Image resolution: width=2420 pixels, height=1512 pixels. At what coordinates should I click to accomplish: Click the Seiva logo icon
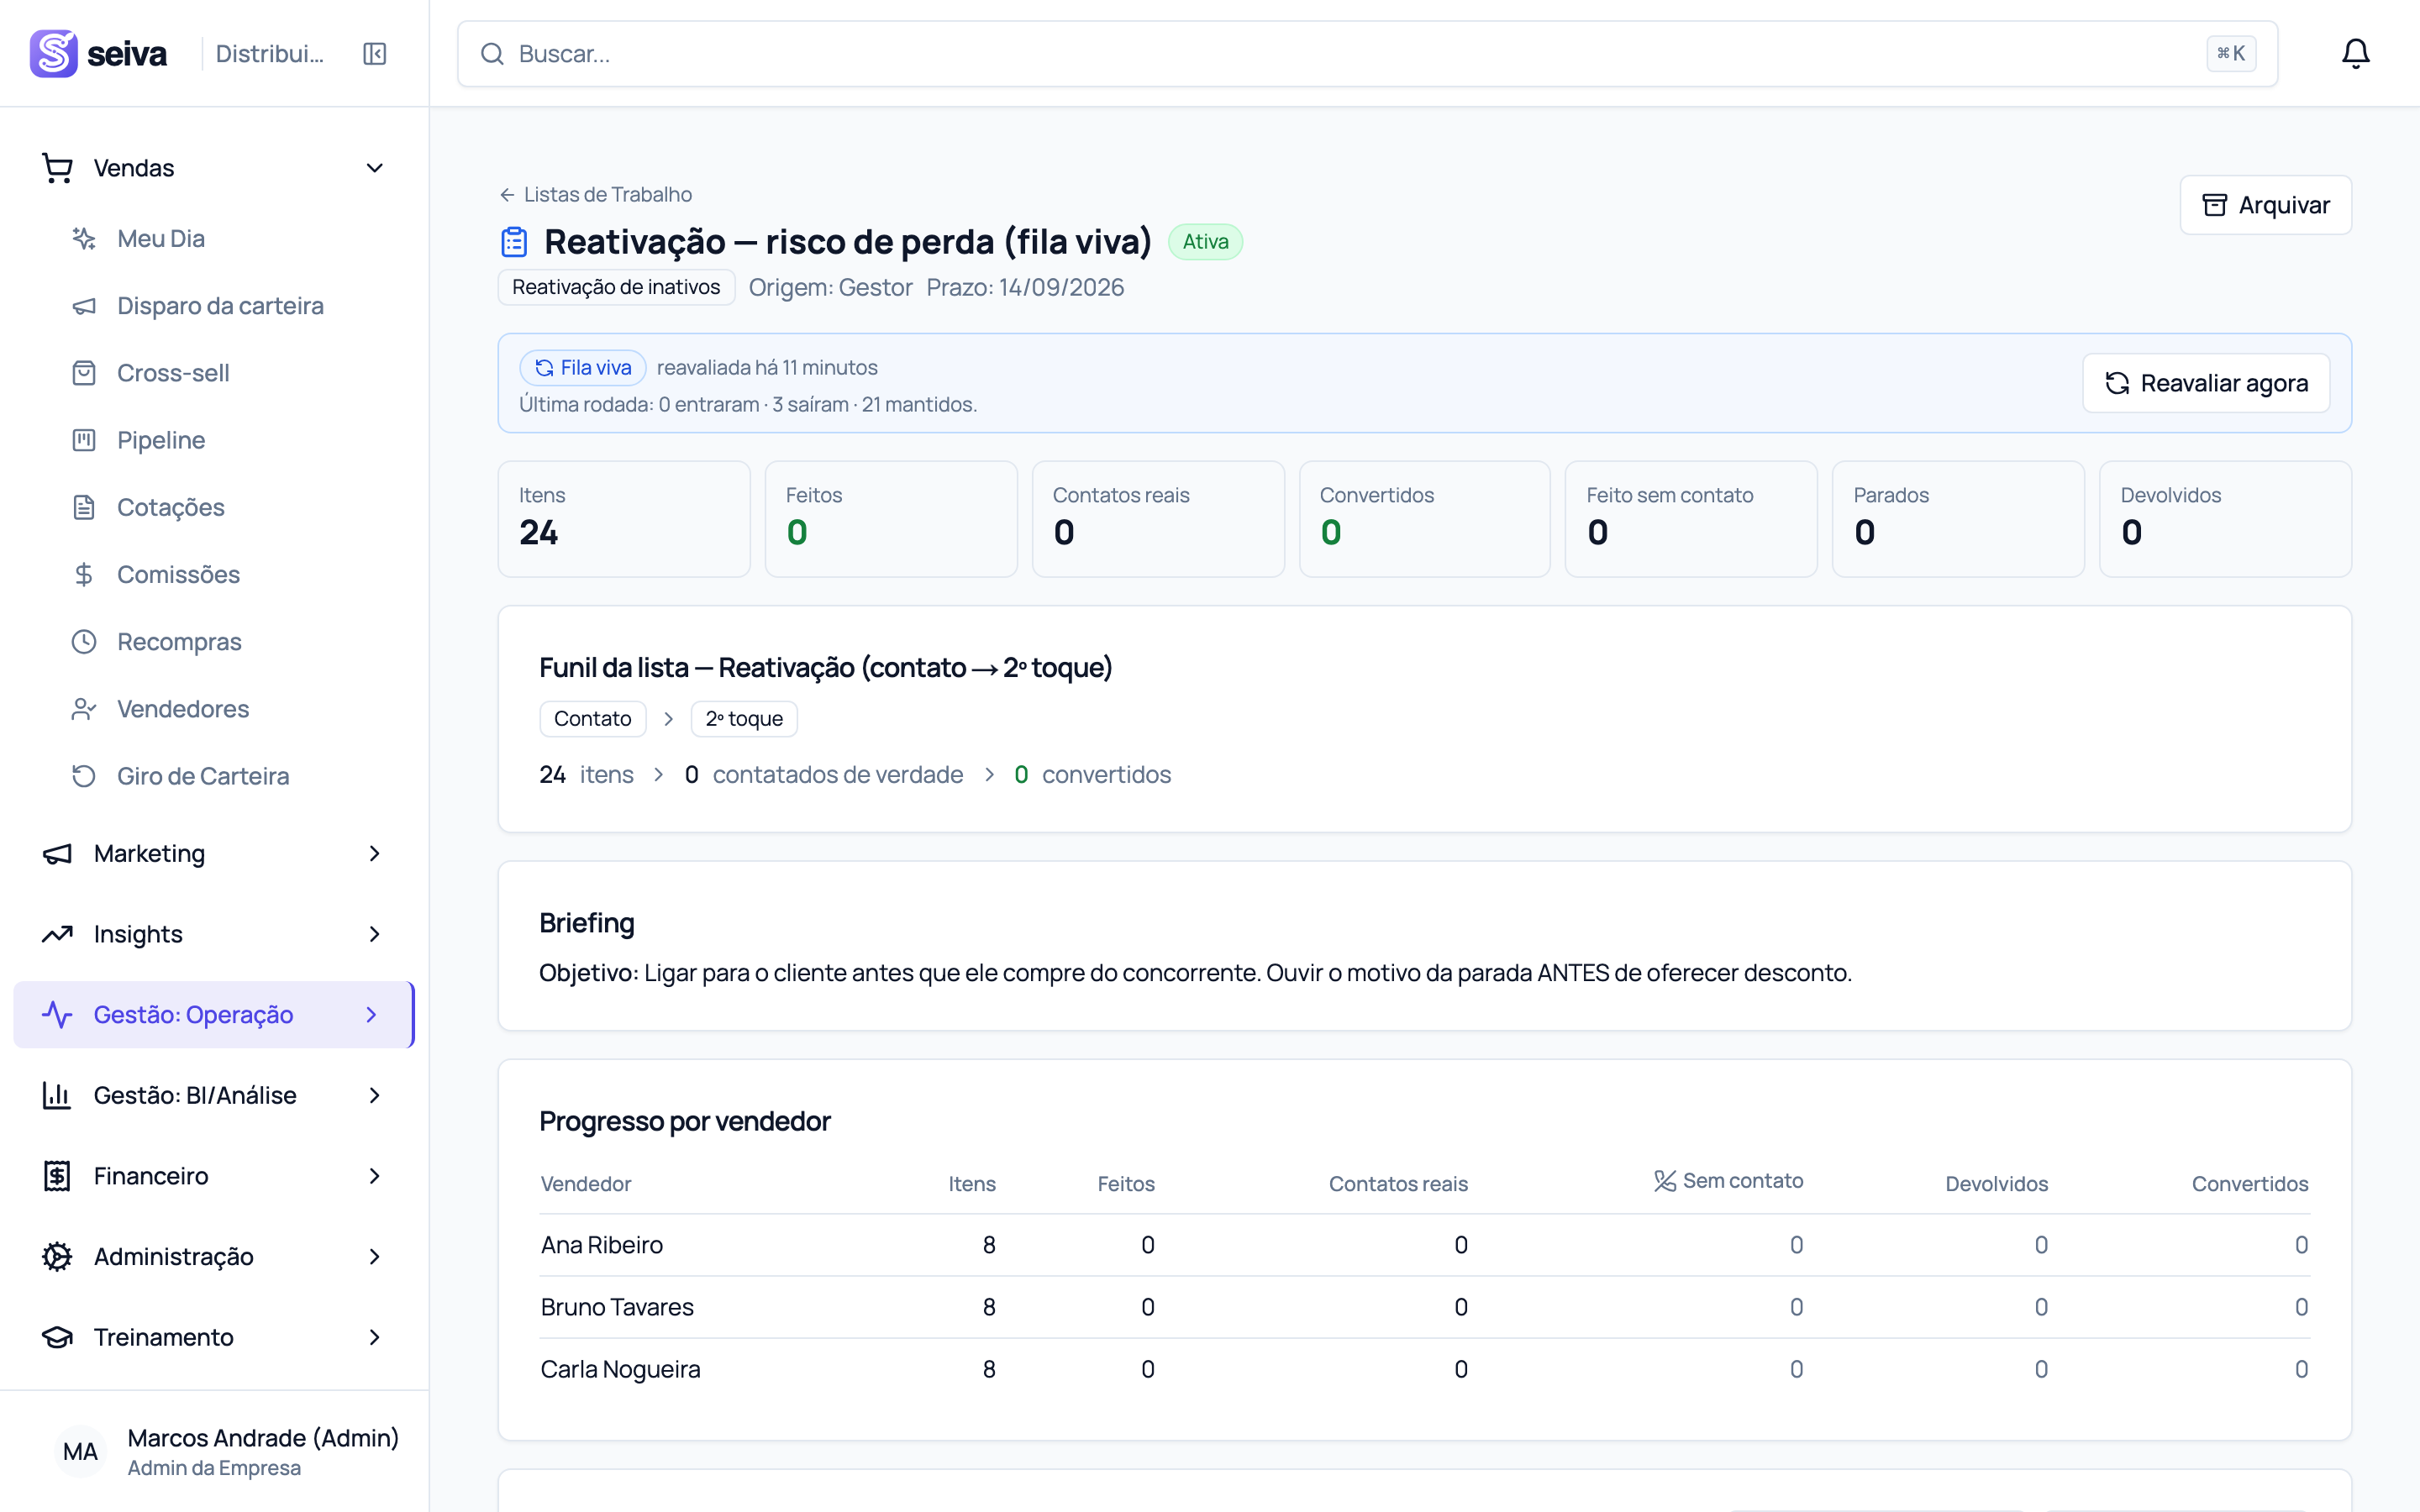pos(53,53)
